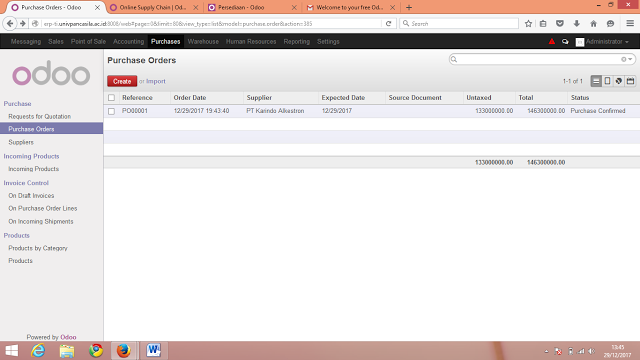Launch Google Chrome from taskbar
640x360 pixels.
tap(96, 351)
